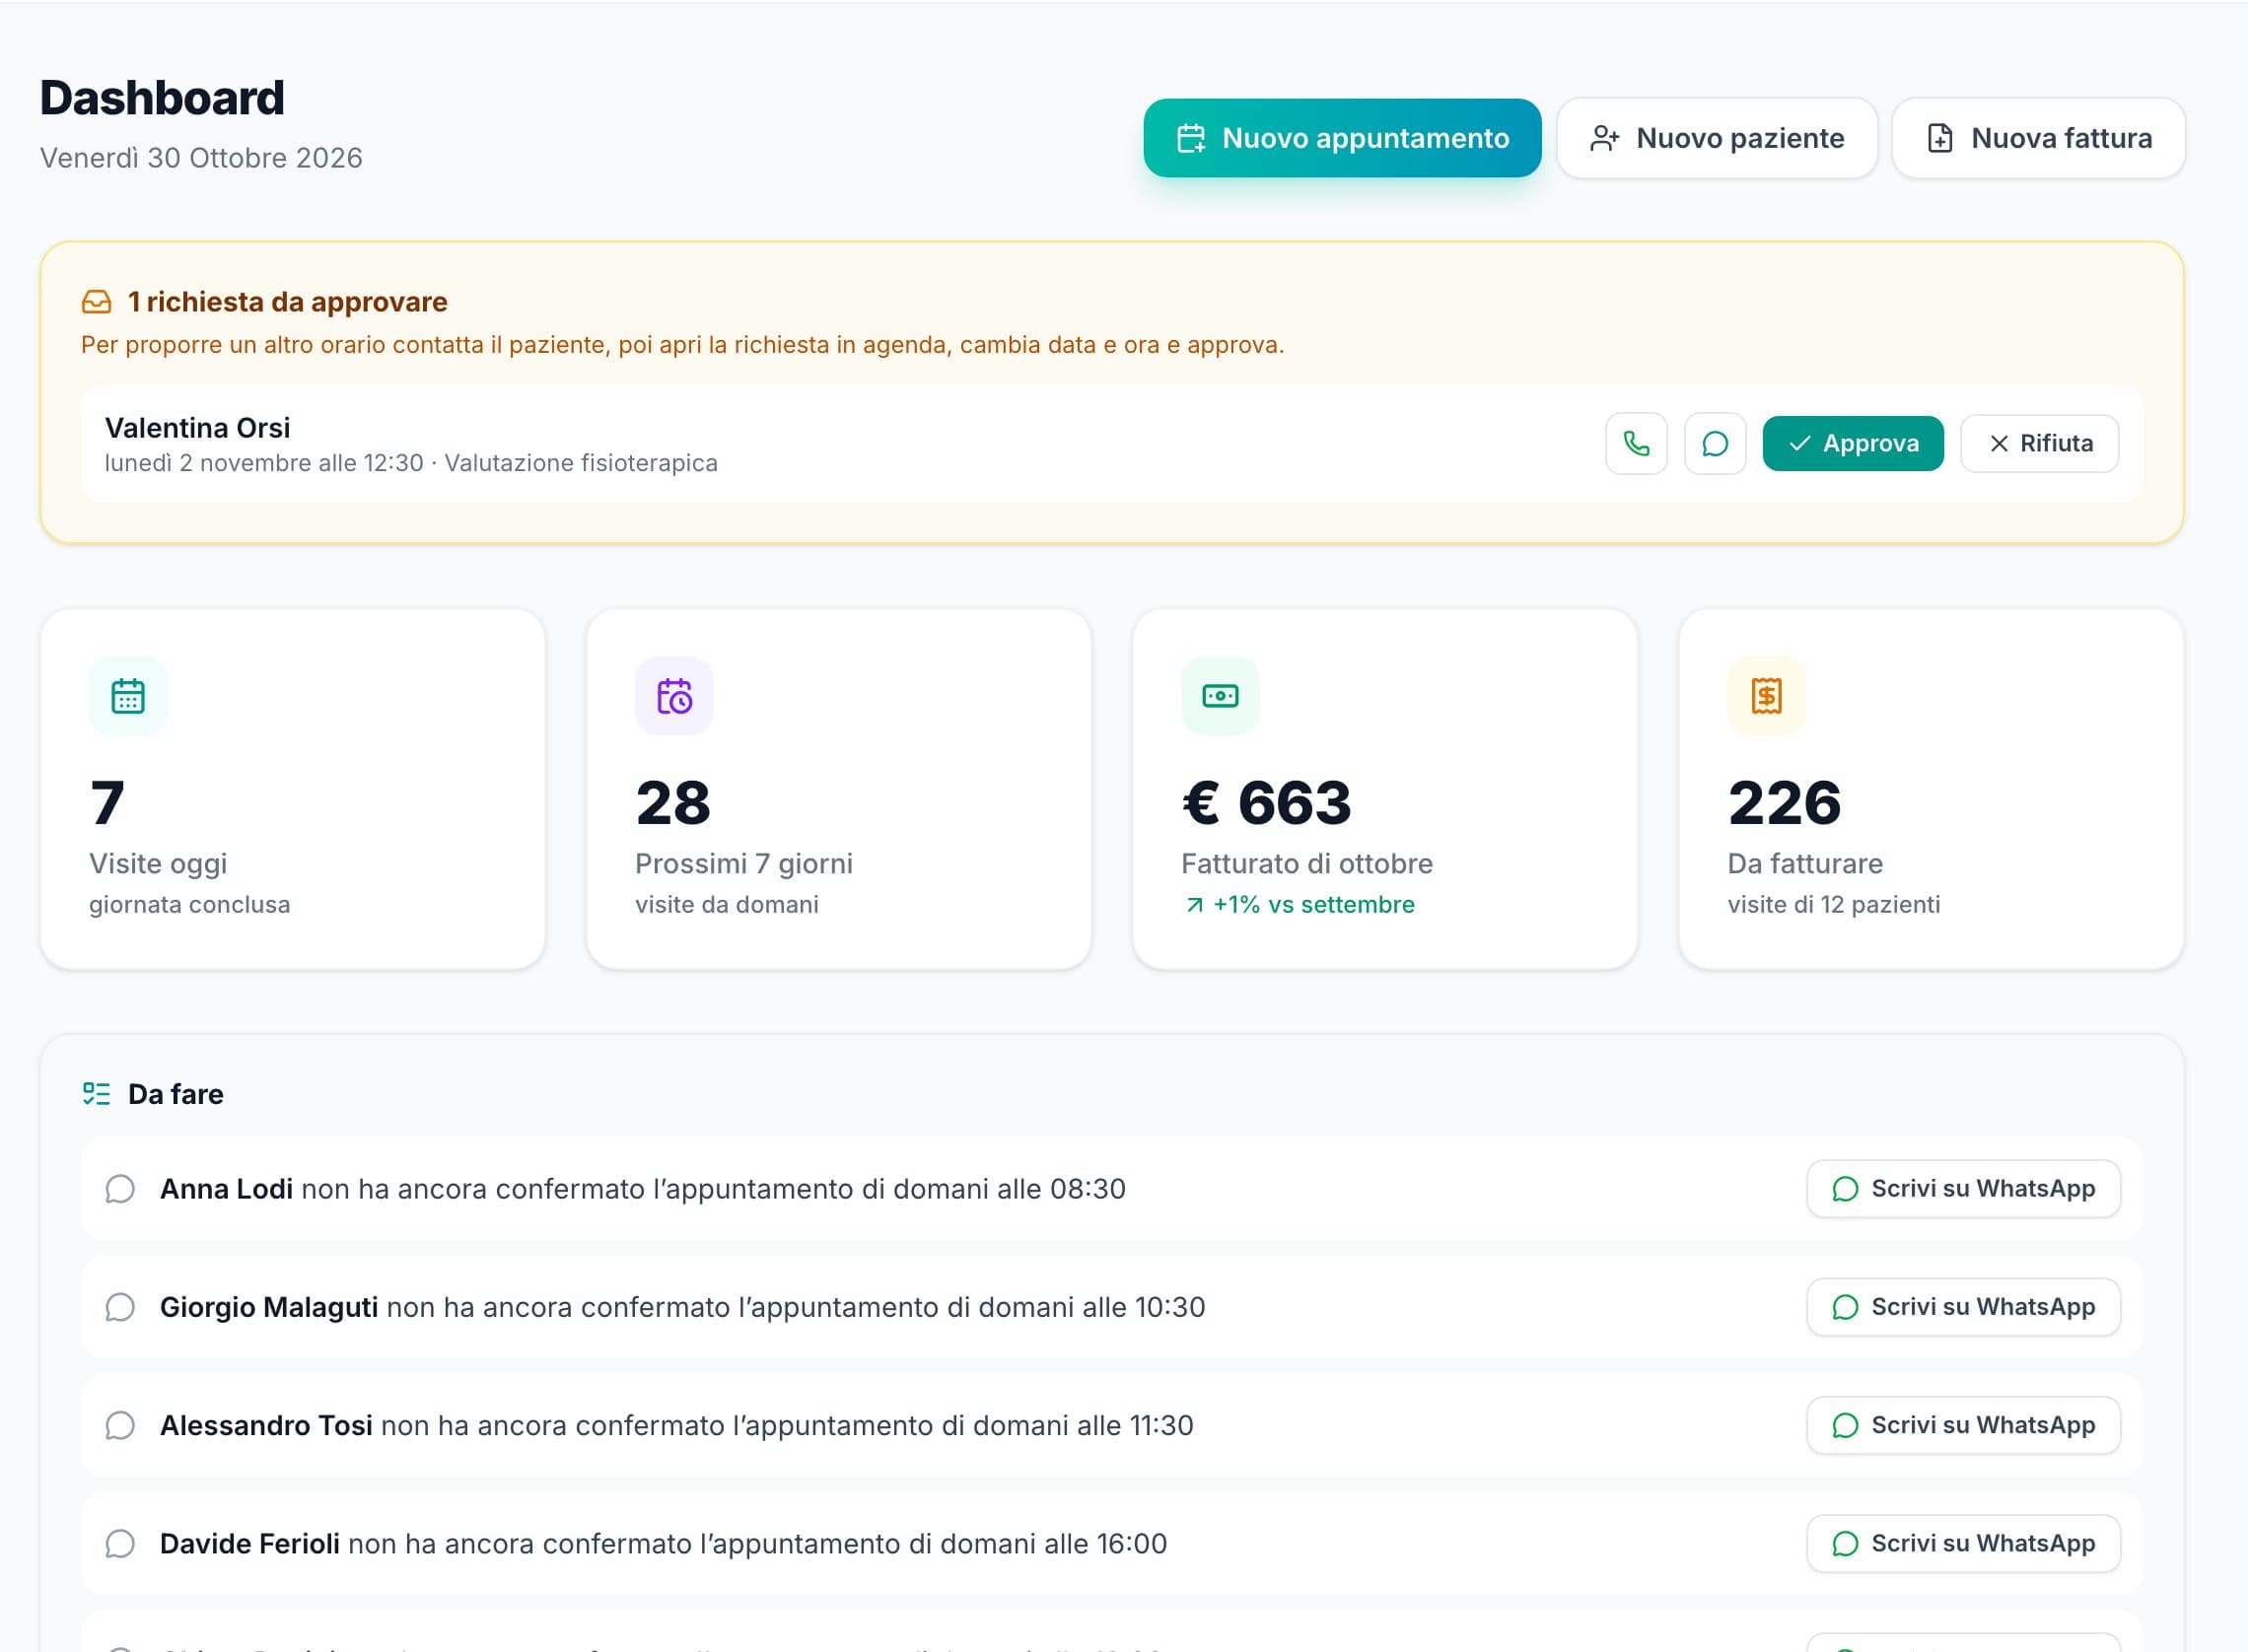Click the Nuovo appuntamento button
Screen dimensions: 2248x1652
(1342, 138)
